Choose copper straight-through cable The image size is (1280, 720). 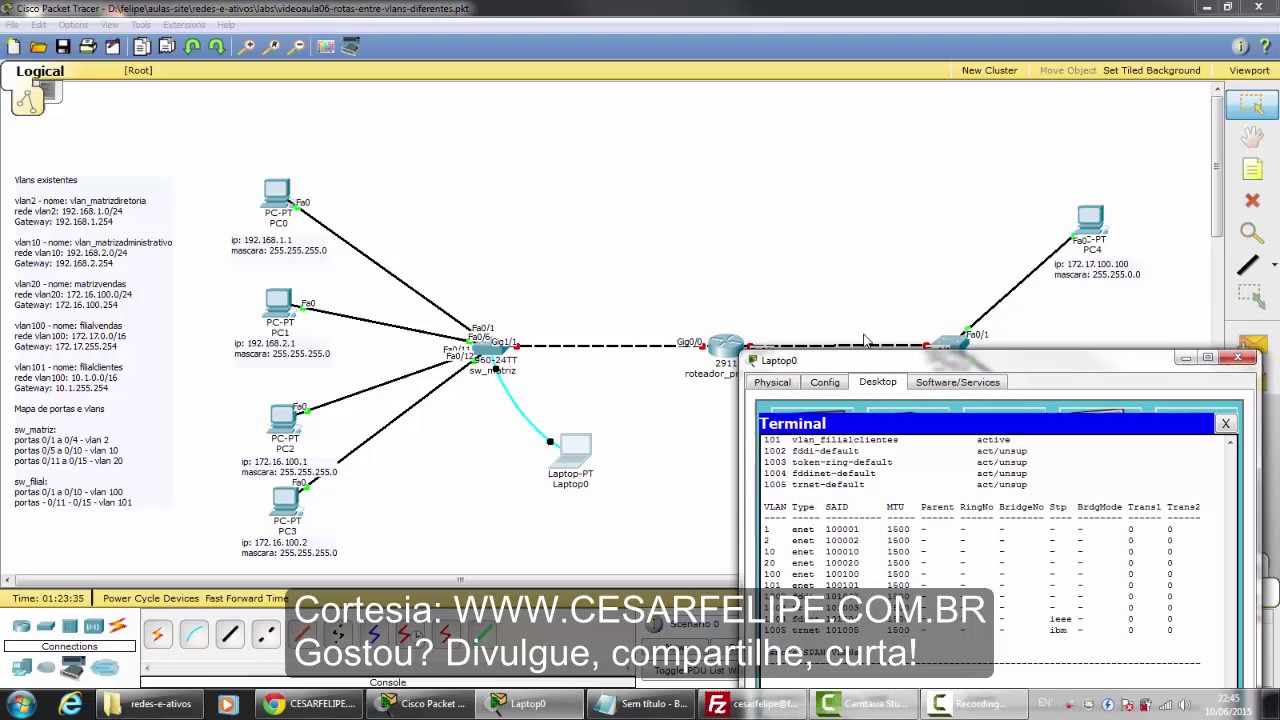point(229,634)
